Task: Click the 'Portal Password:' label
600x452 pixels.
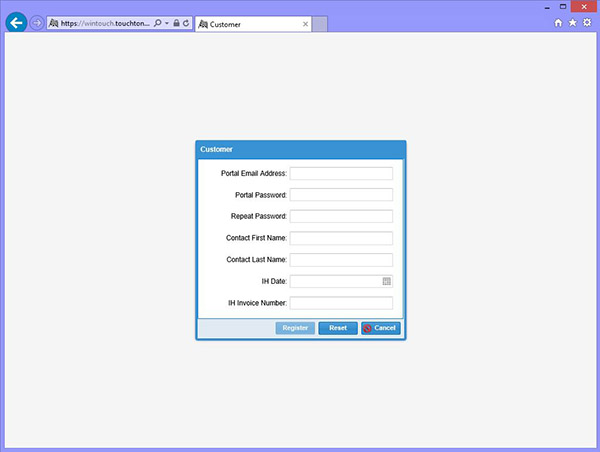Action: (x=261, y=195)
